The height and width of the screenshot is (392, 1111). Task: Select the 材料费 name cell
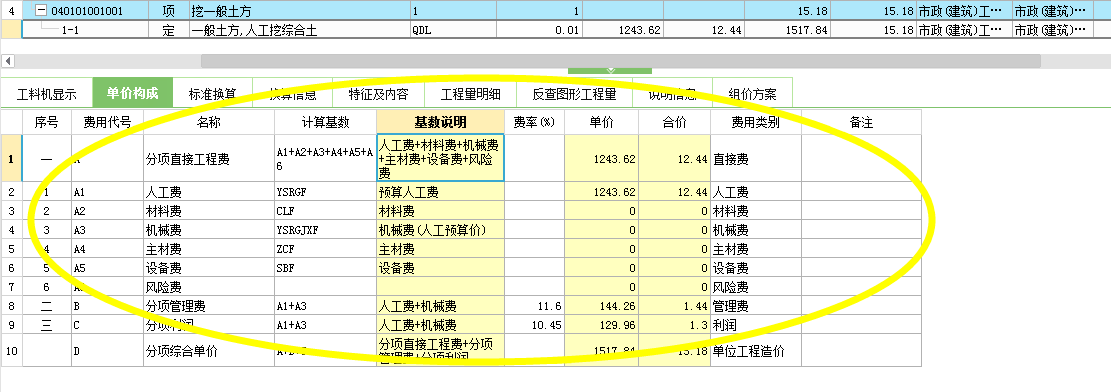click(x=209, y=211)
